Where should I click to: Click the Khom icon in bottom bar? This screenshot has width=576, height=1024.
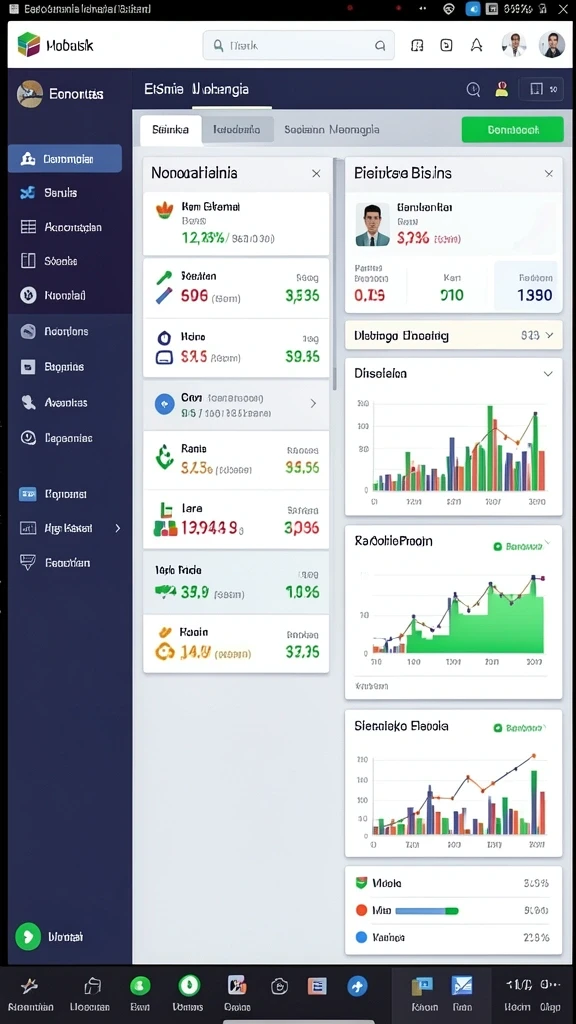pyautogui.click(x=423, y=985)
